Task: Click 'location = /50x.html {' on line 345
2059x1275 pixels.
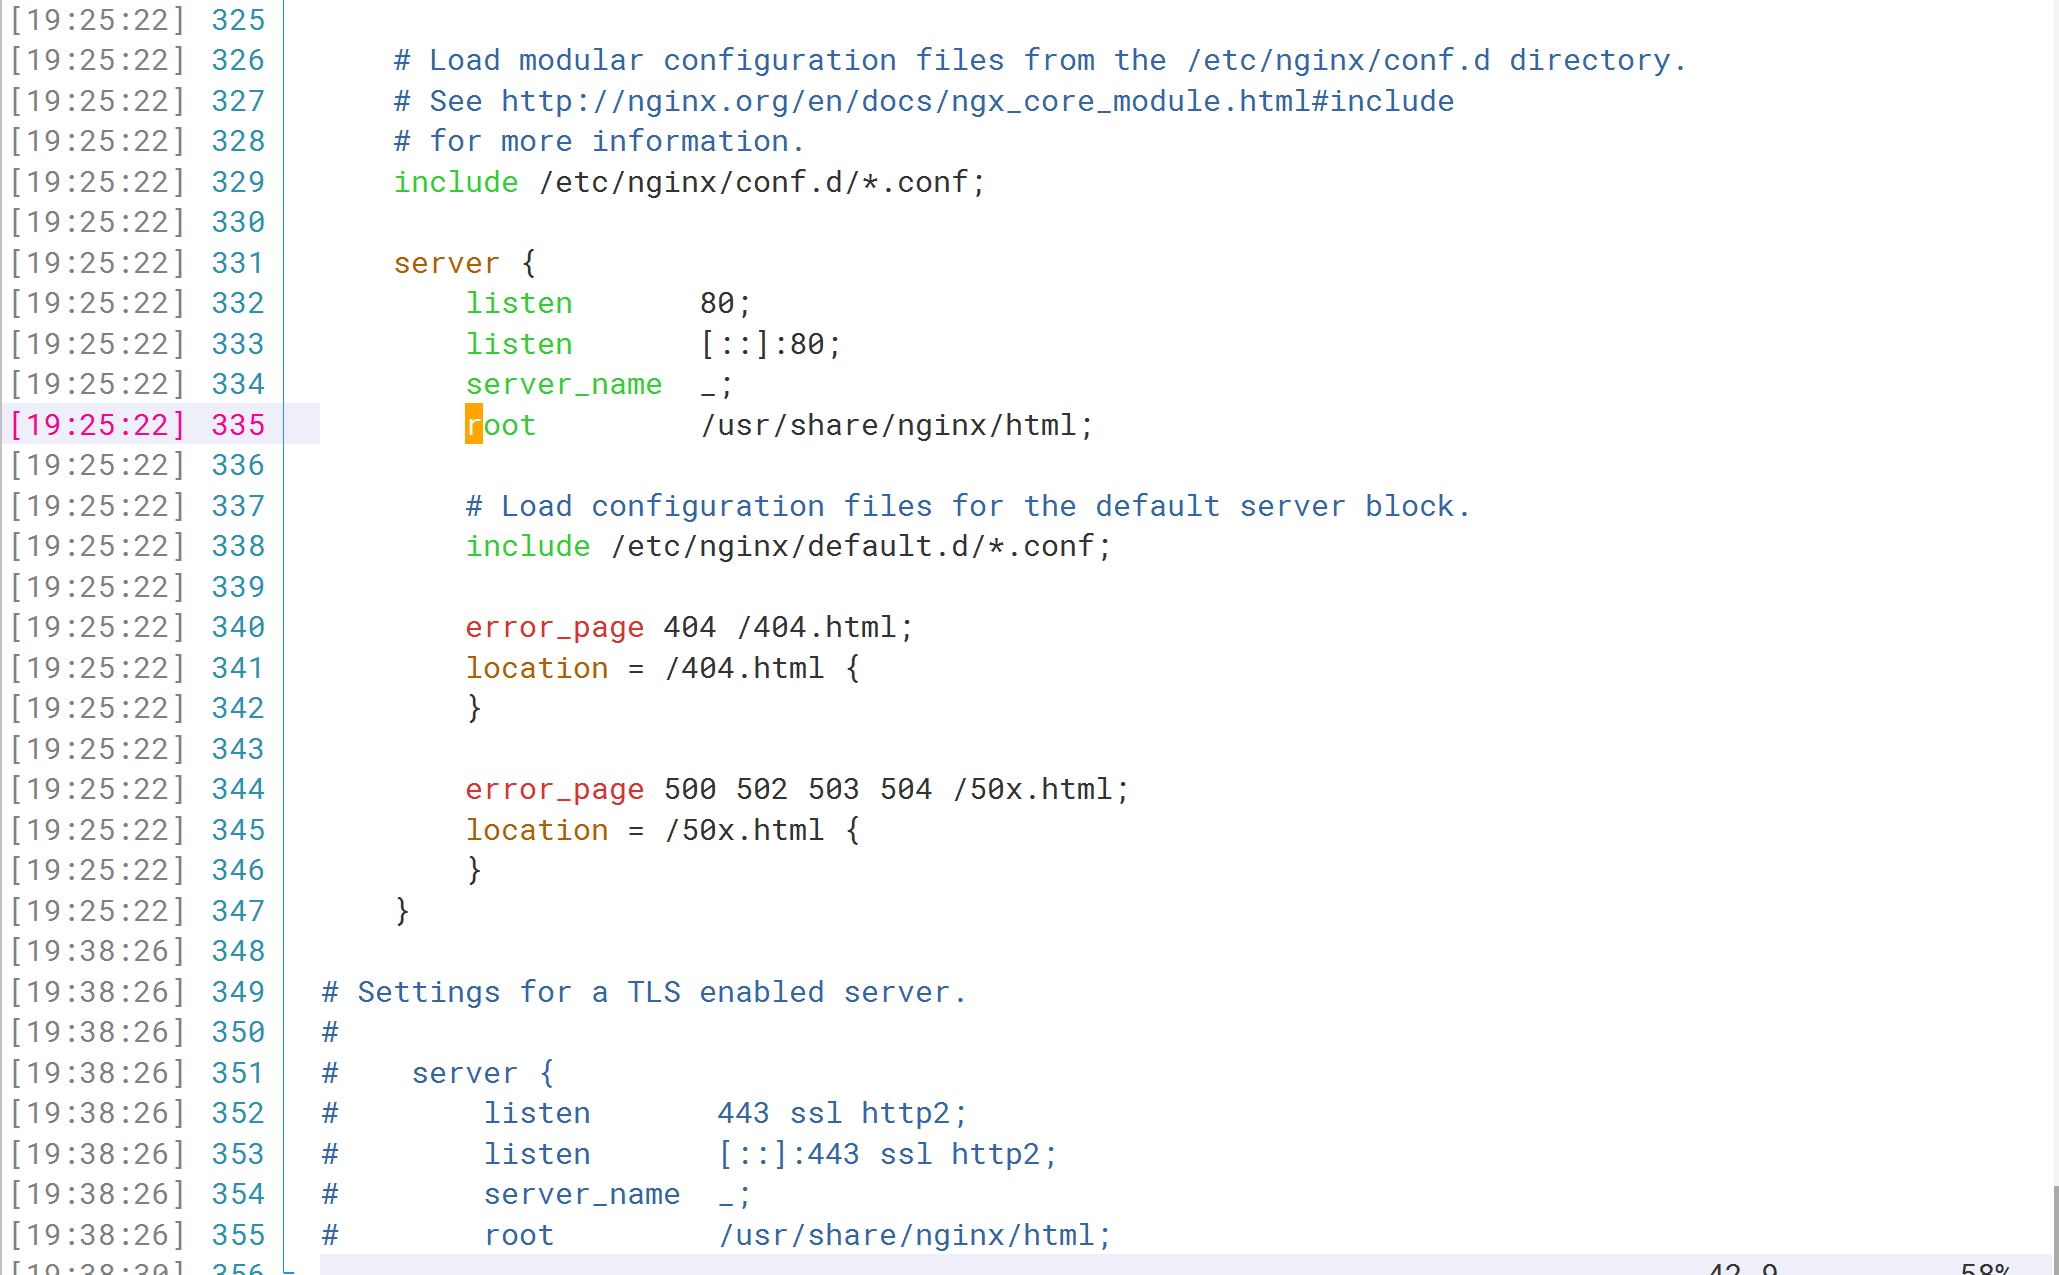Action: [x=663, y=830]
